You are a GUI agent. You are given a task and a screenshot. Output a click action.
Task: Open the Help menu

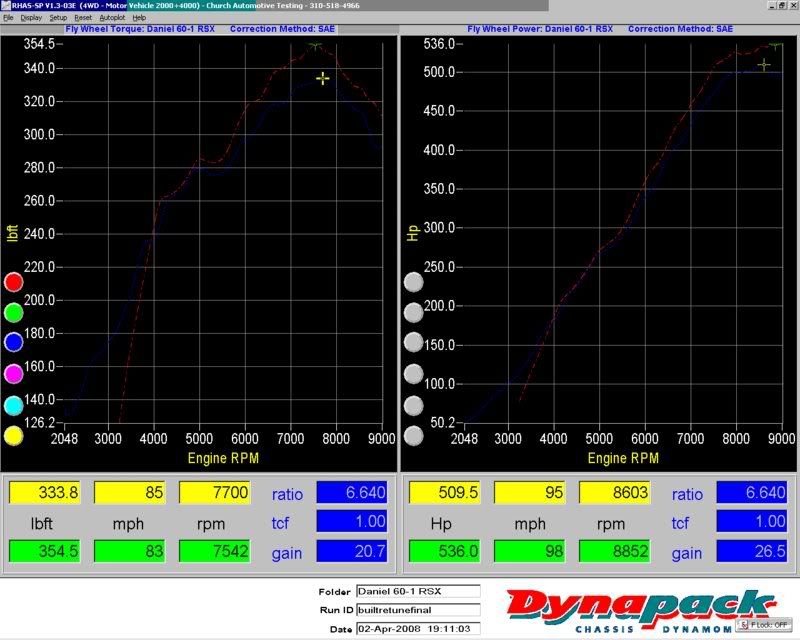pos(139,18)
